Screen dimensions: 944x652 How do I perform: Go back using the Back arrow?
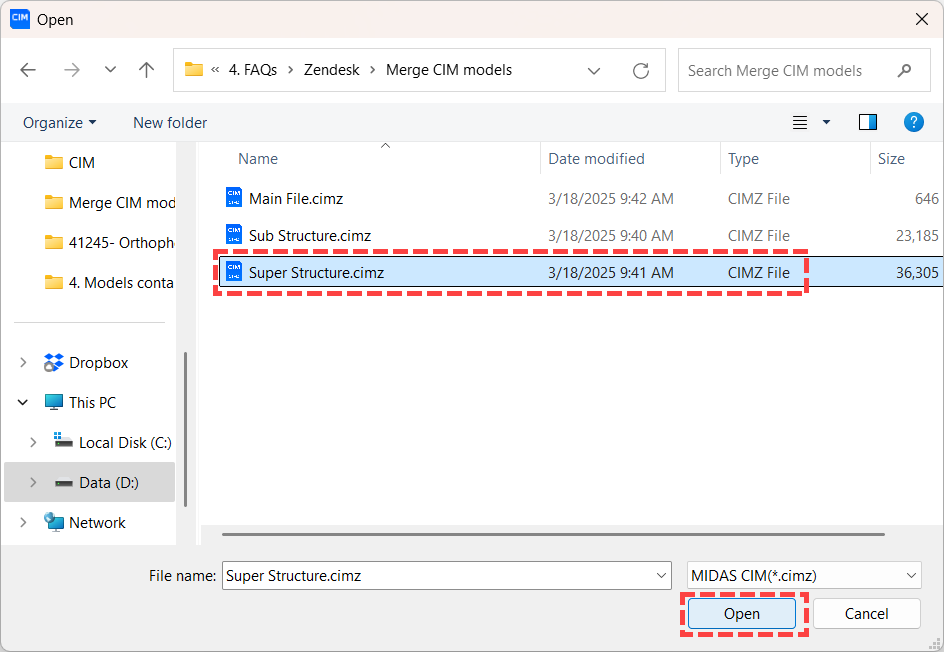(x=28, y=70)
